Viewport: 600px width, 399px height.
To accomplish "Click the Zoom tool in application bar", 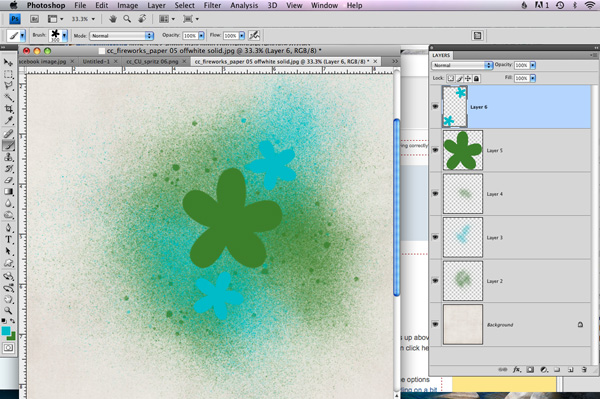I will click(x=127, y=19).
